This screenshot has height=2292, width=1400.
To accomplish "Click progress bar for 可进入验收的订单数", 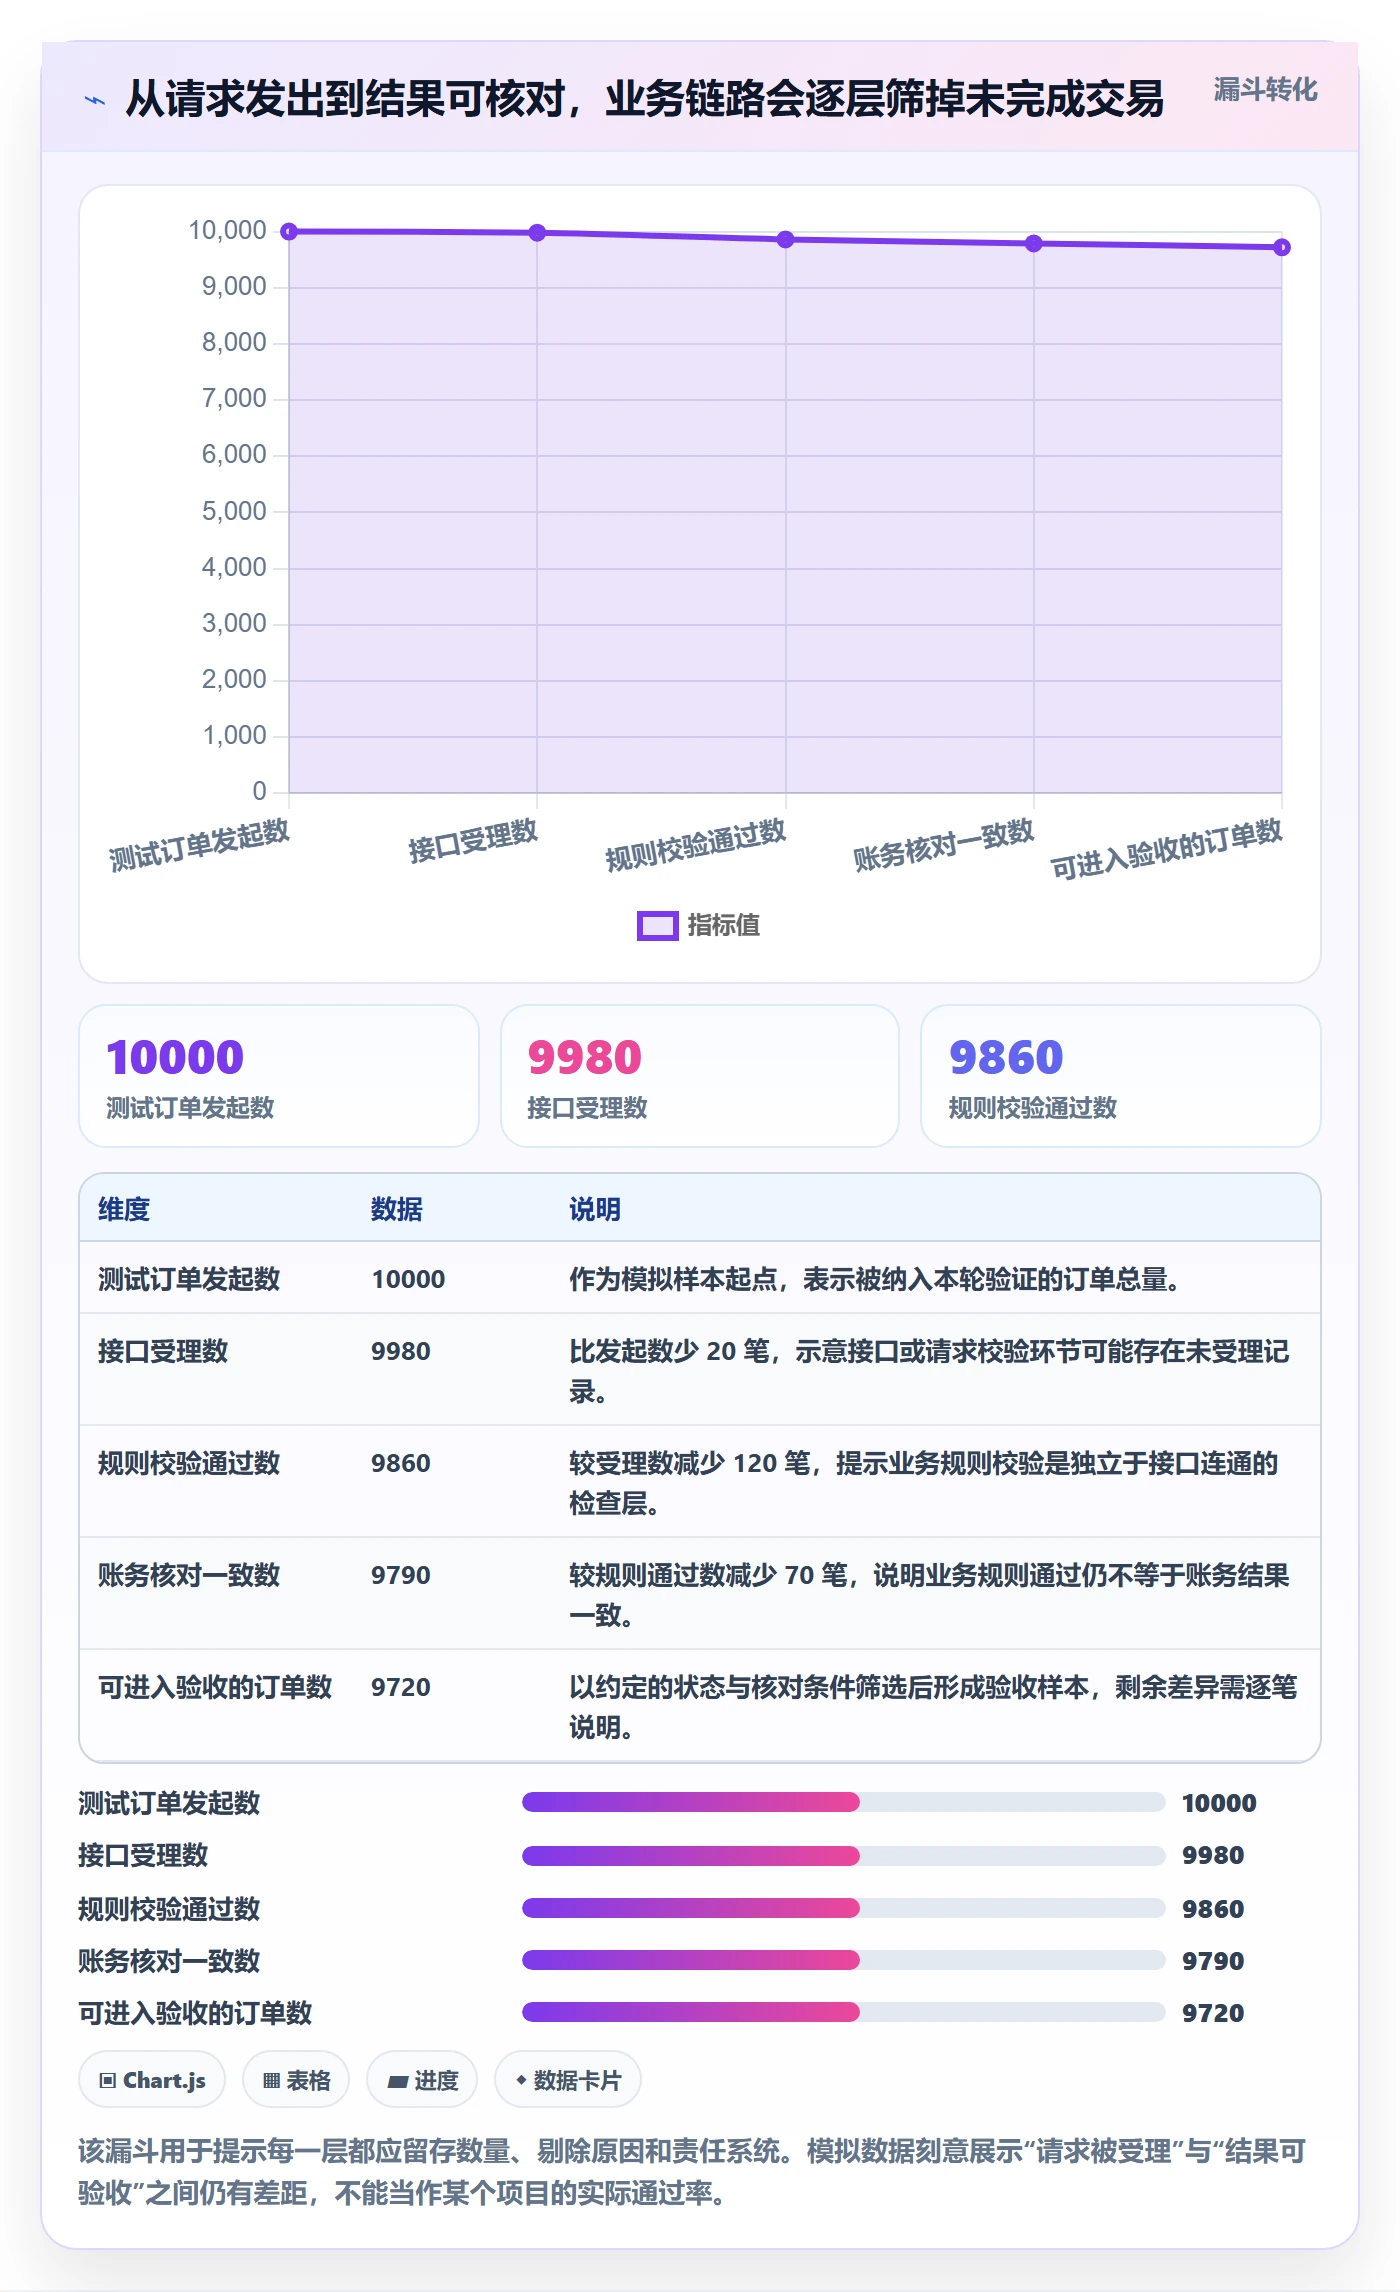I will pos(843,2012).
